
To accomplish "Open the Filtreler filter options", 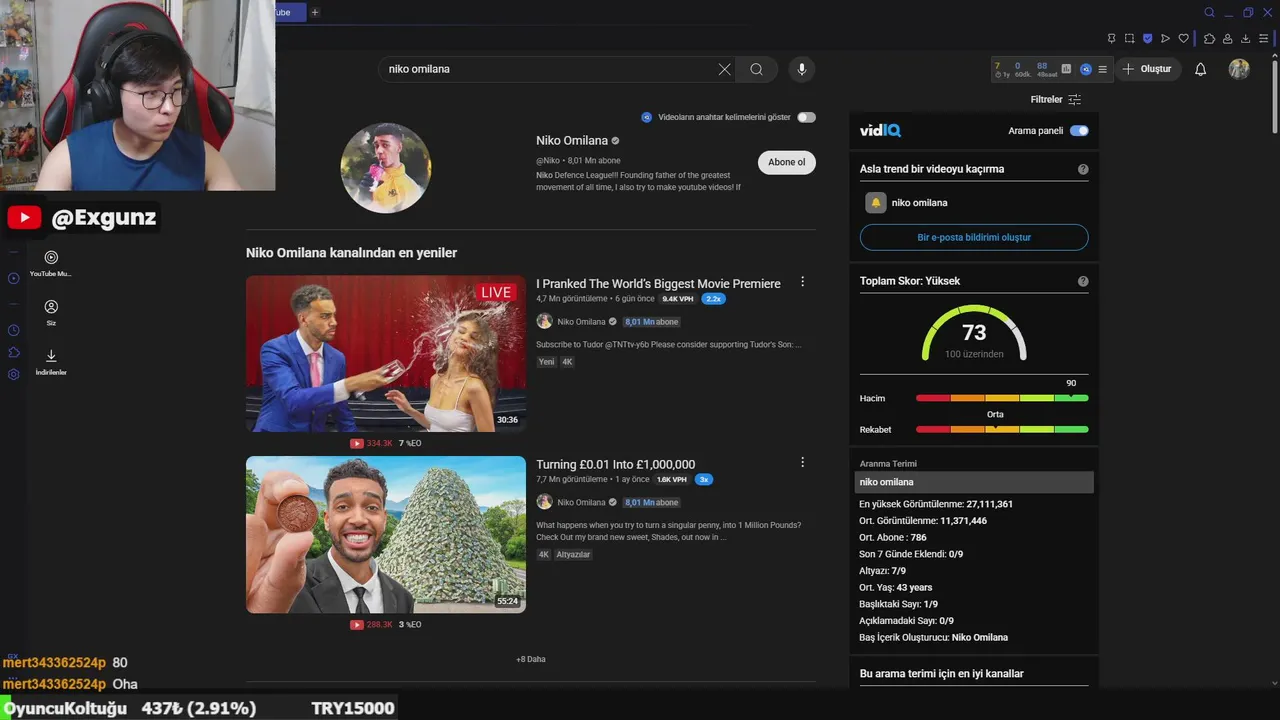I will click(x=1056, y=99).
